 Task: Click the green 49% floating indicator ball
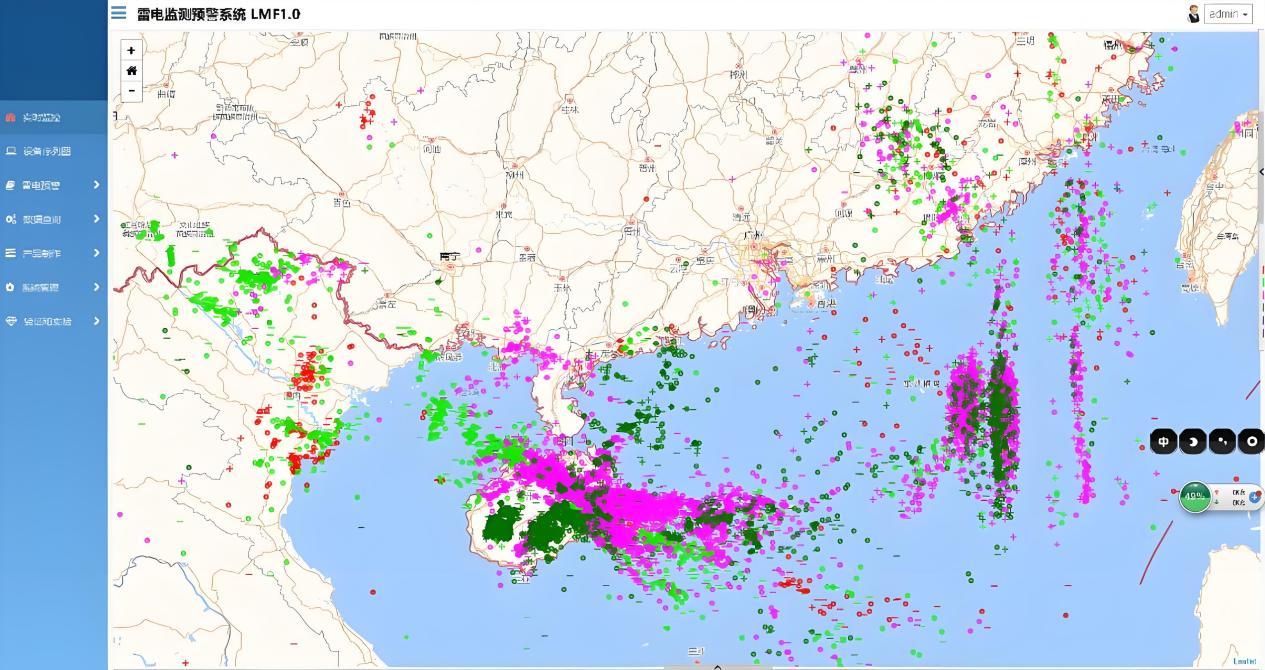(1194, 496)
